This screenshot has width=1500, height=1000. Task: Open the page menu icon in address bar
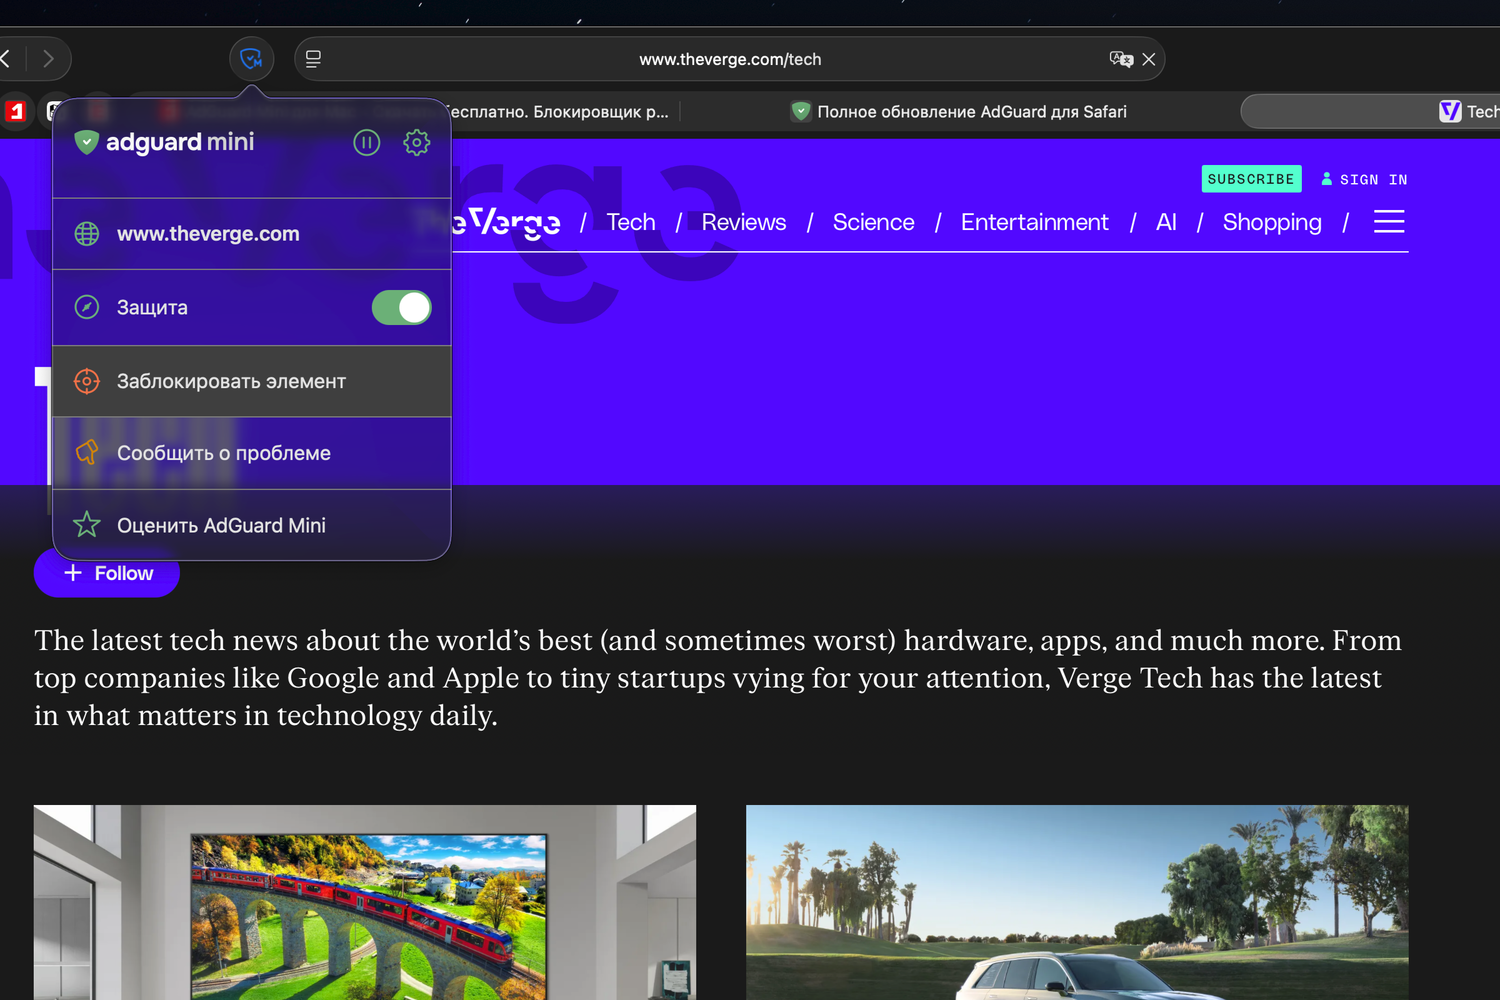click(313, 59)
